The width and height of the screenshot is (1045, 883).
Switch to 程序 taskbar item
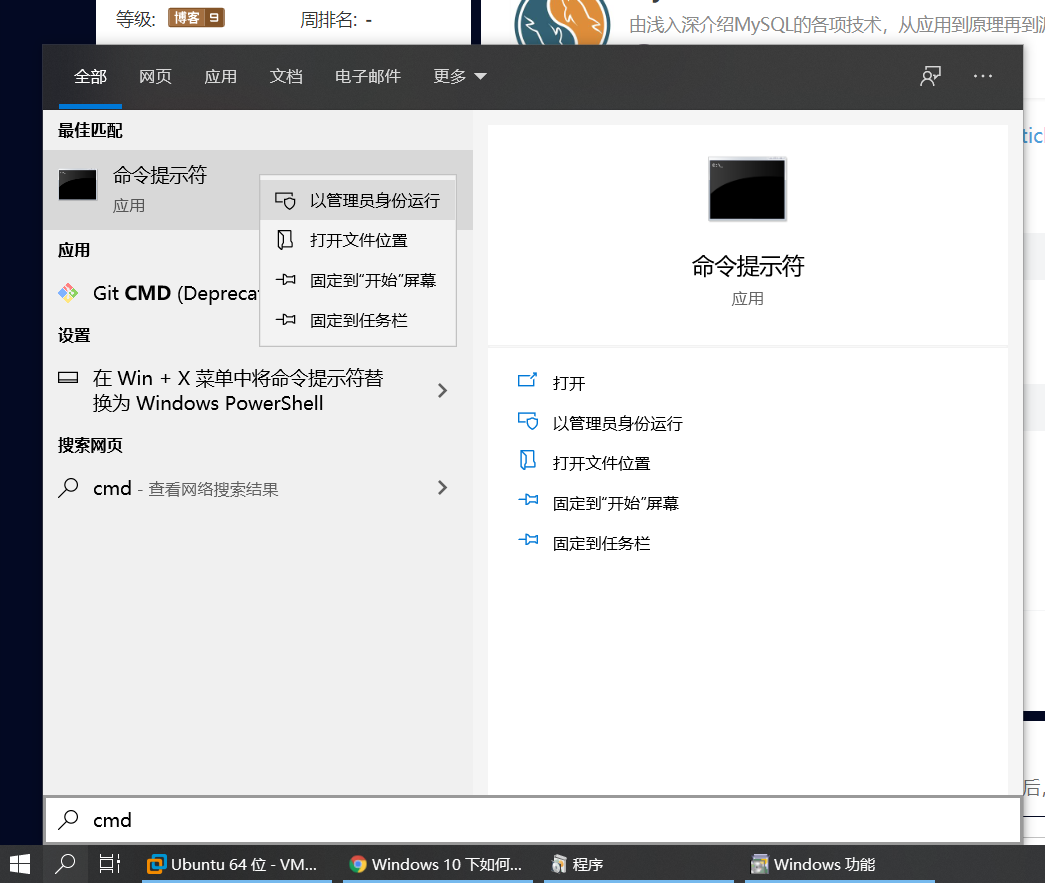coord(638,864)
